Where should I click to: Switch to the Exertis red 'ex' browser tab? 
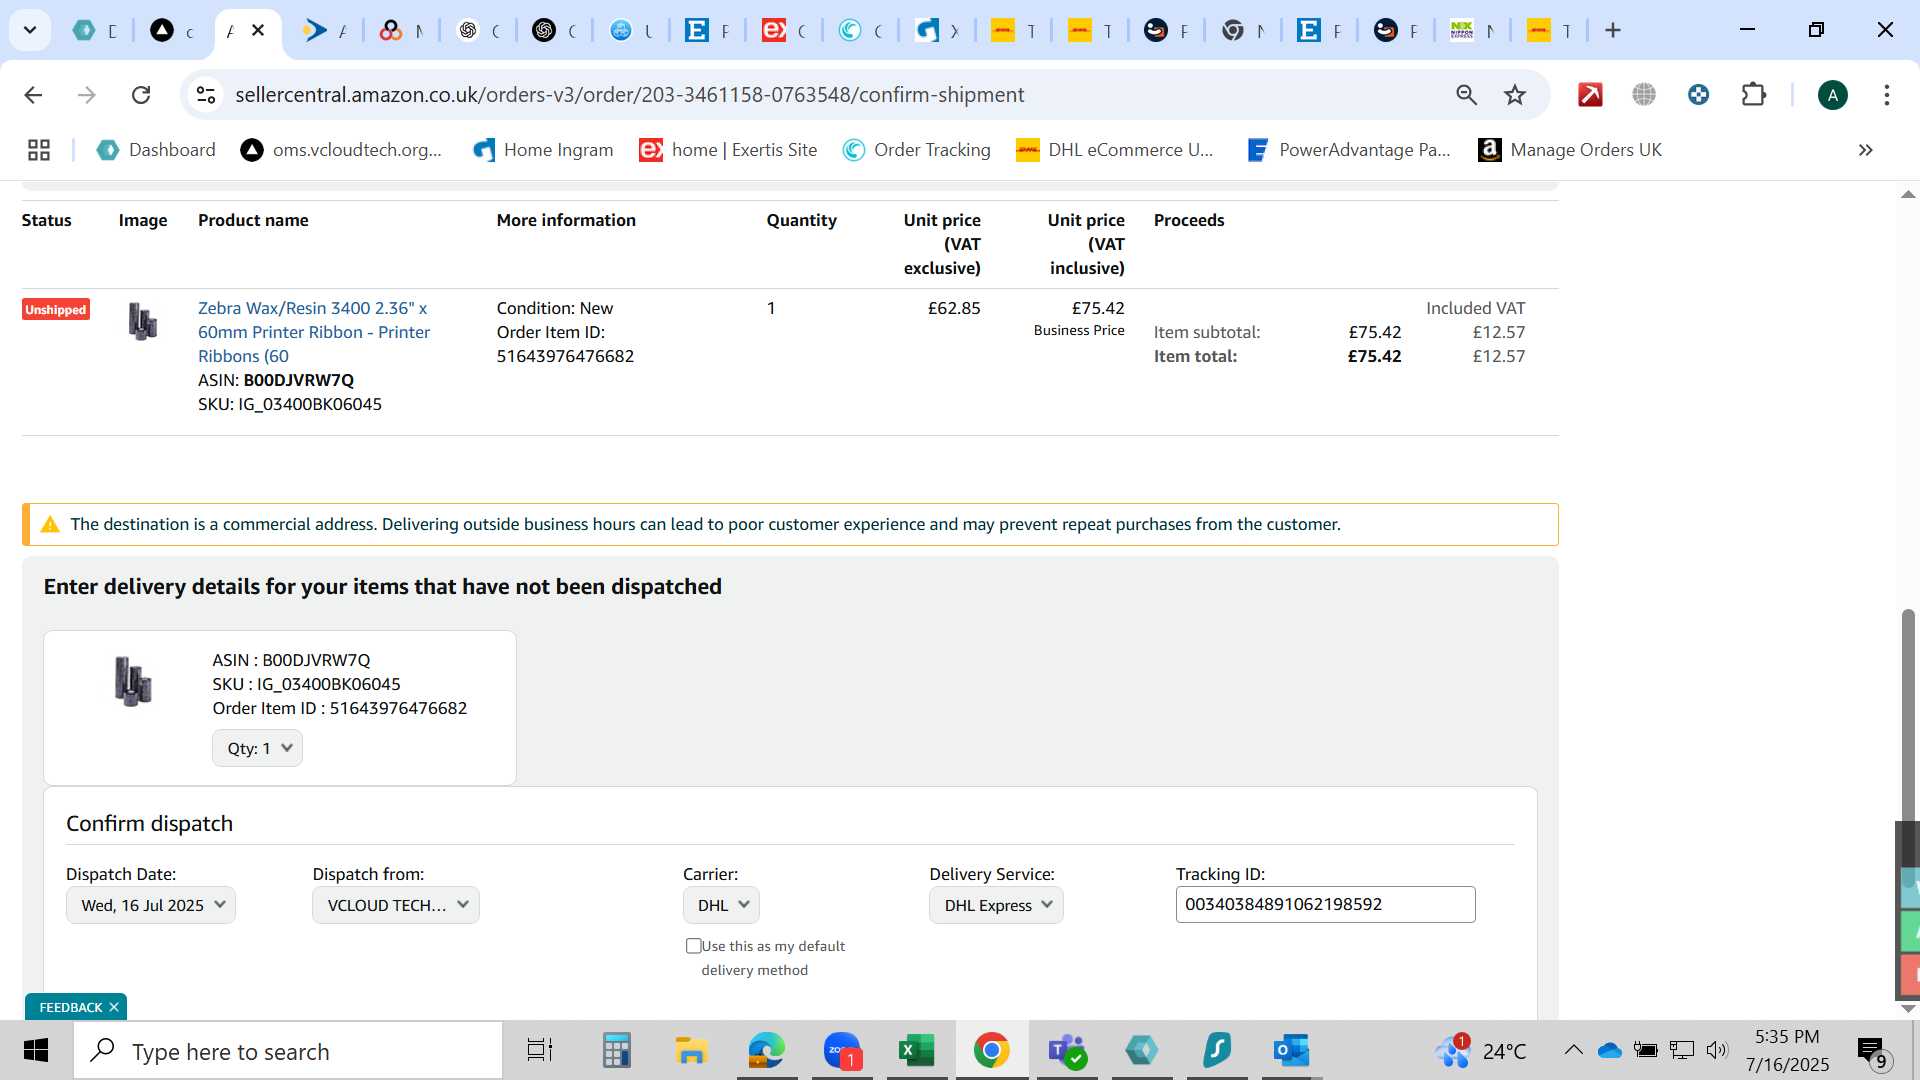(783, 30)
